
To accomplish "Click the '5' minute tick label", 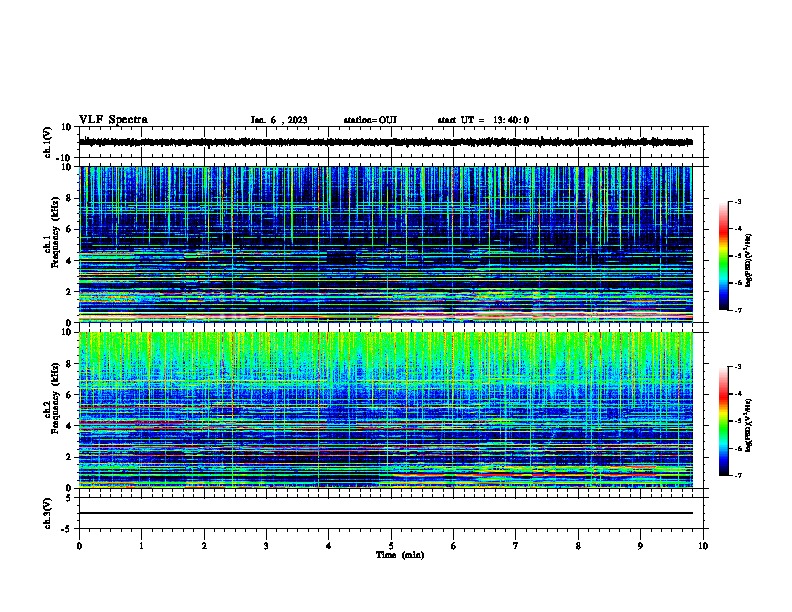I will (391, 546).
